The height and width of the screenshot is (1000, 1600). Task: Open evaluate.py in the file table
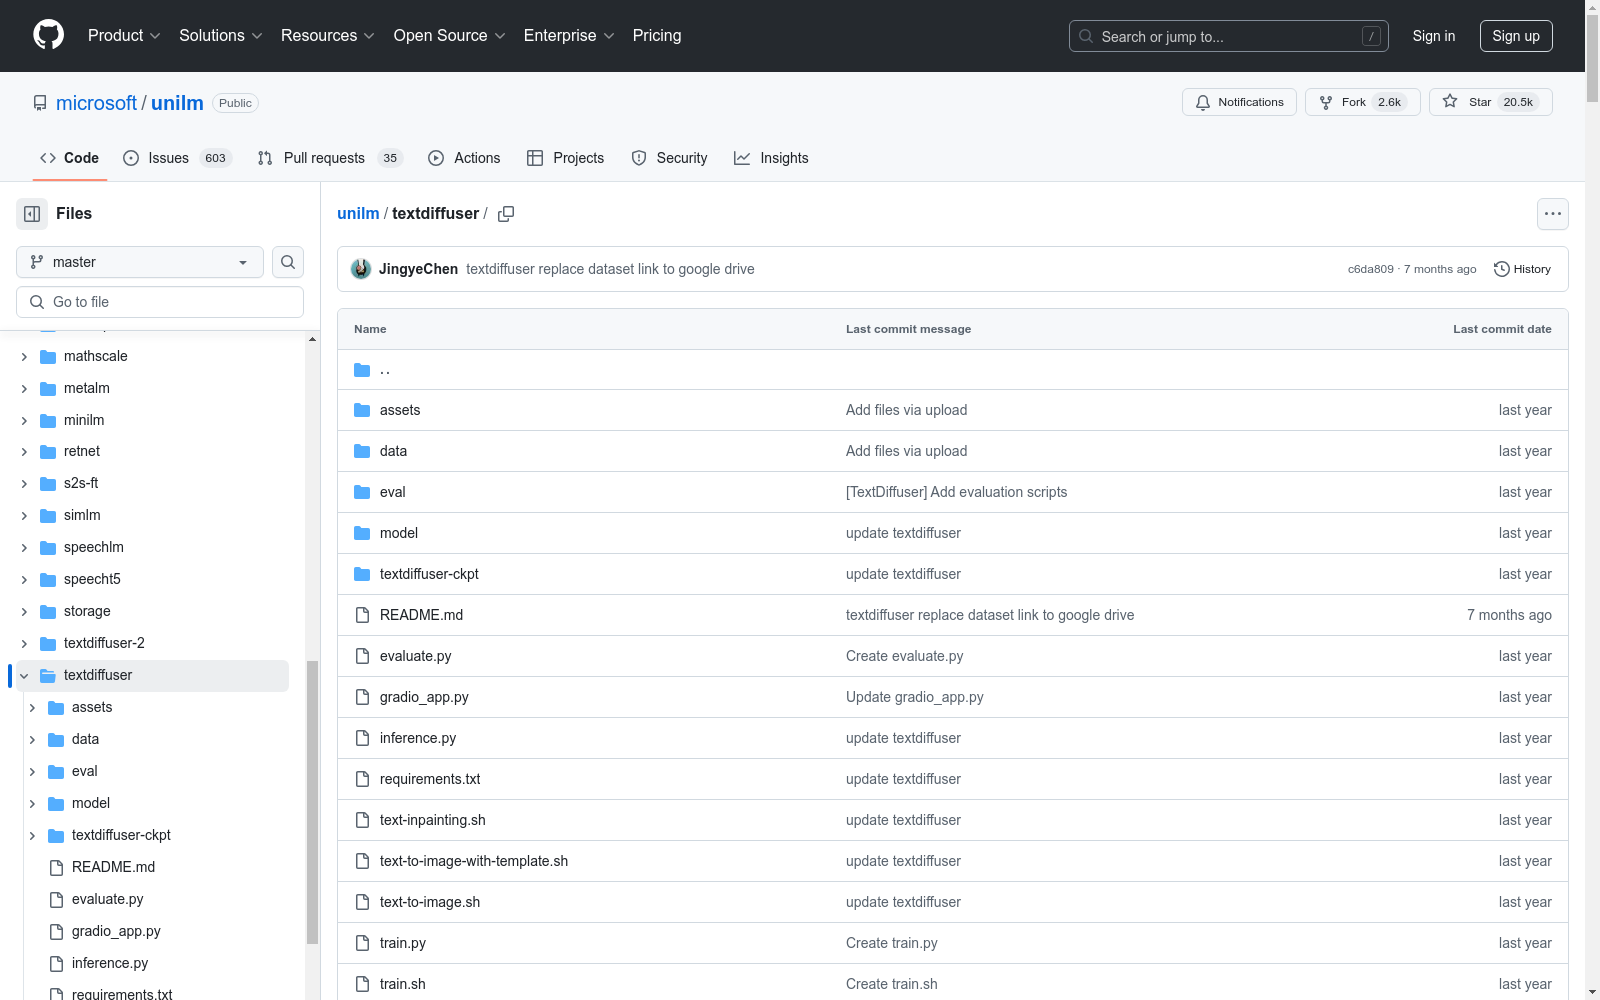415,656
